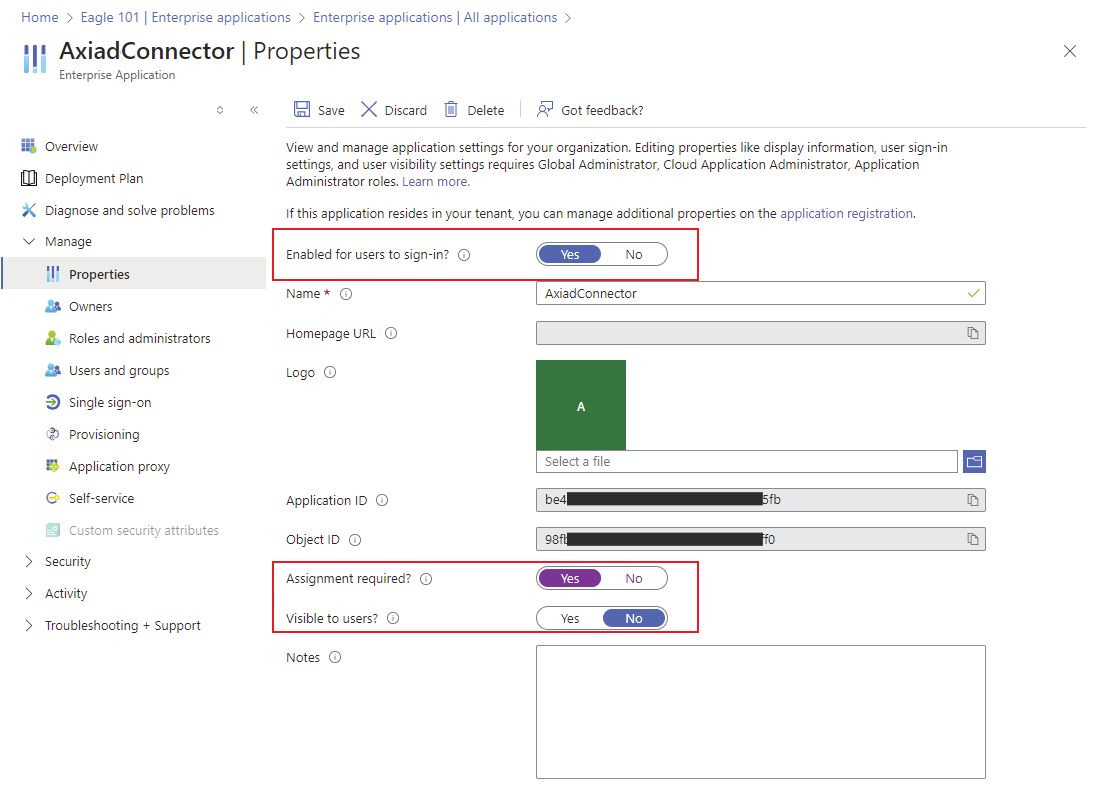Show info tooltip next to Homepage URL

pyautogui.click(x=391, y=333)
